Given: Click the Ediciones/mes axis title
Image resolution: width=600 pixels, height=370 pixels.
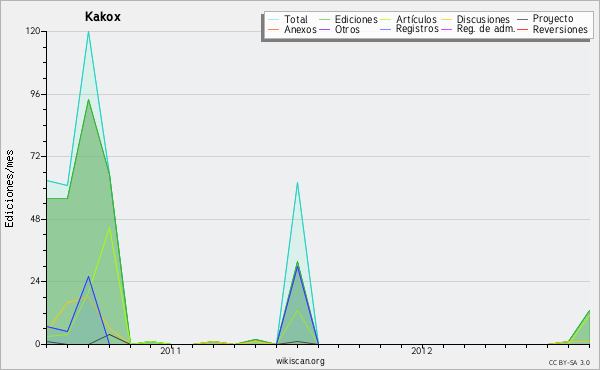Looking at the screenshot, I should click(9, 189).
